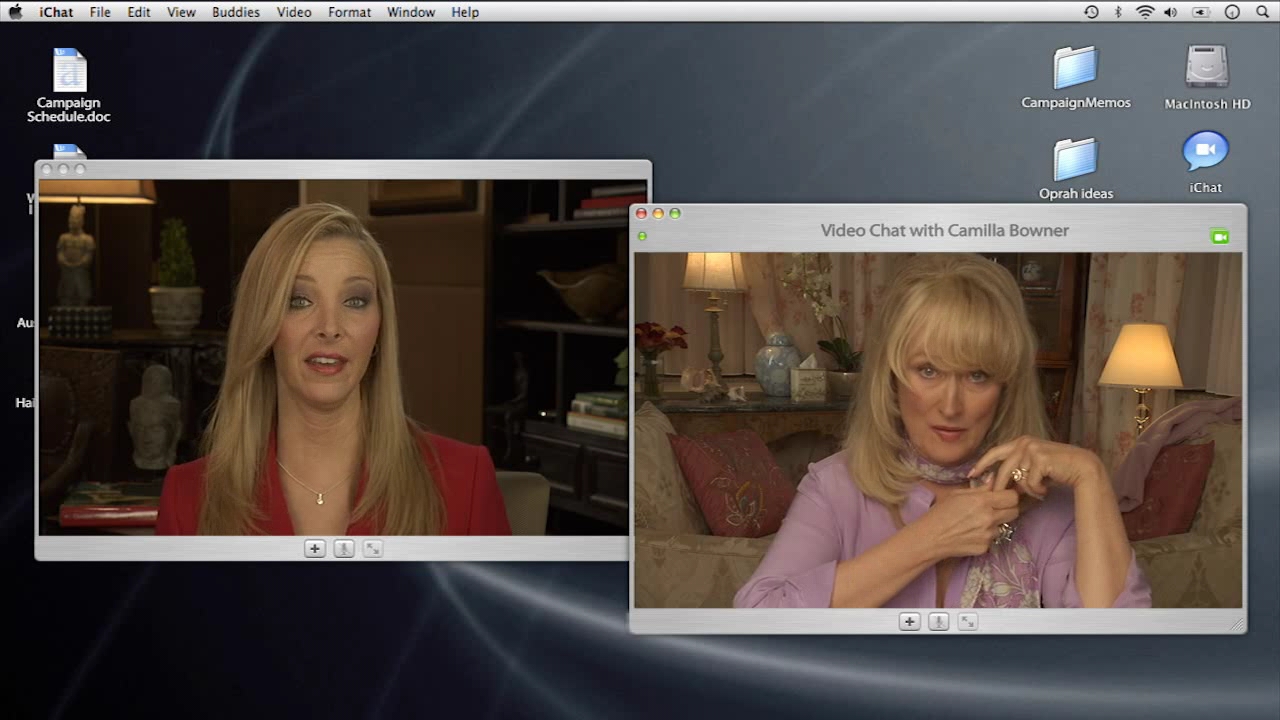Select the iChat desktop icon
Viewport: 1280px width, 720px height.
(x=1205, y=162)
